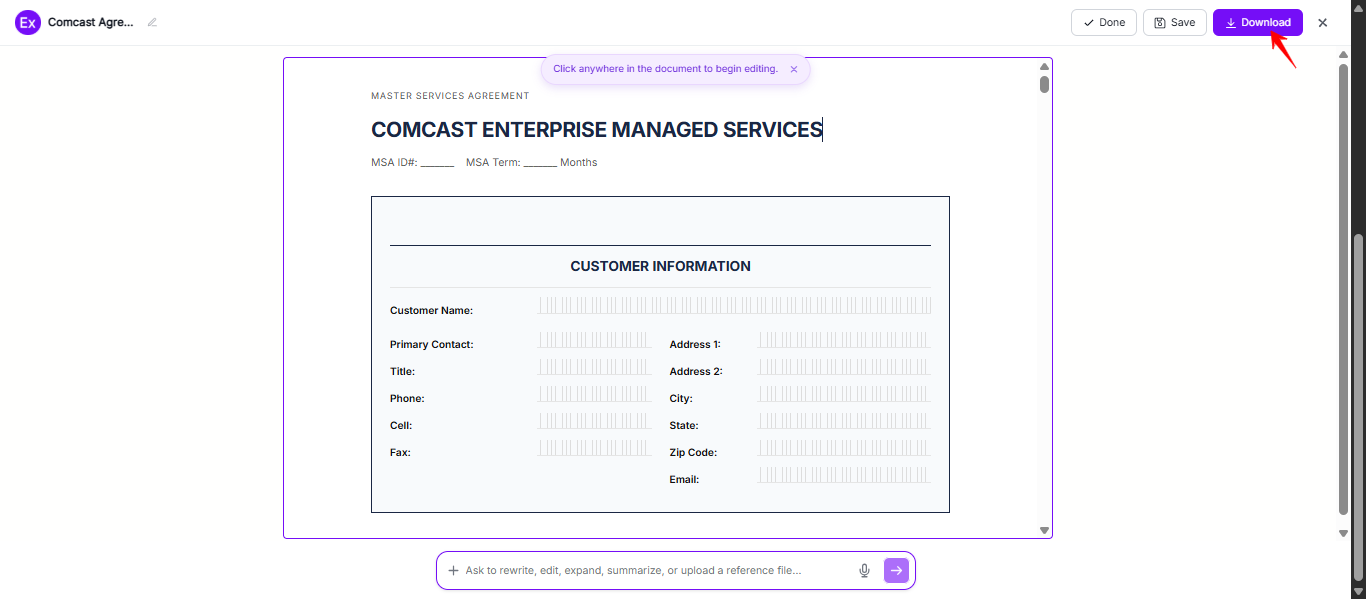The image size is (1366, 599).
Task: Click the plus attach icon in prompt bar
Action: pos(453,570)
